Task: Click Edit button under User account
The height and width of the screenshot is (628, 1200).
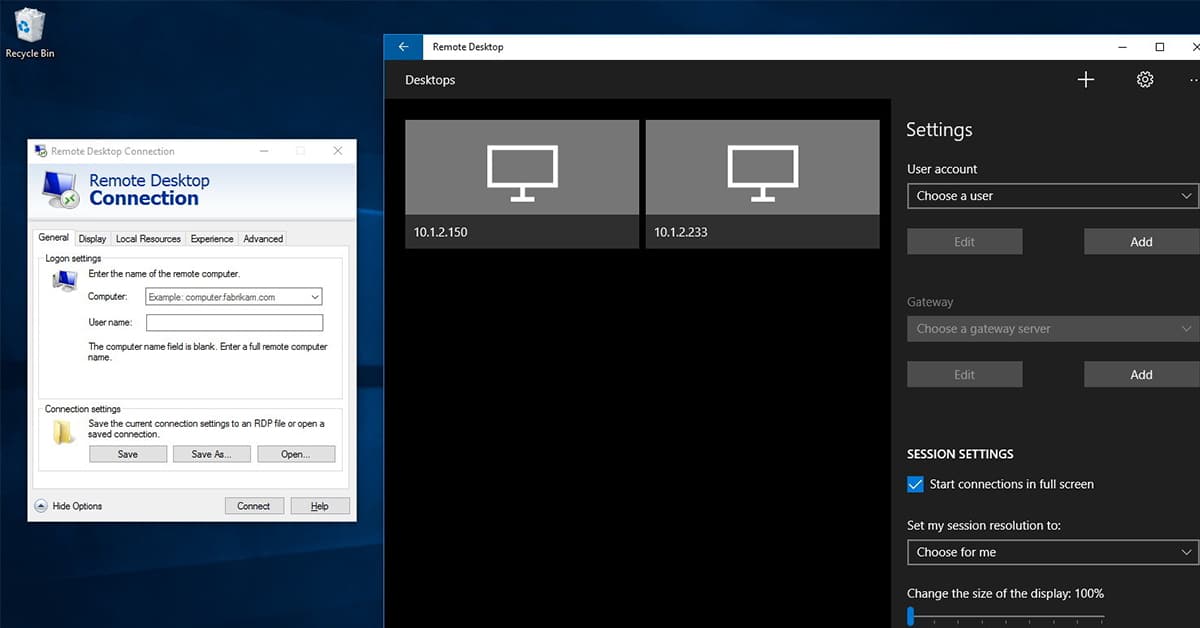Action: pyautogui.click(x=964, y=241)
